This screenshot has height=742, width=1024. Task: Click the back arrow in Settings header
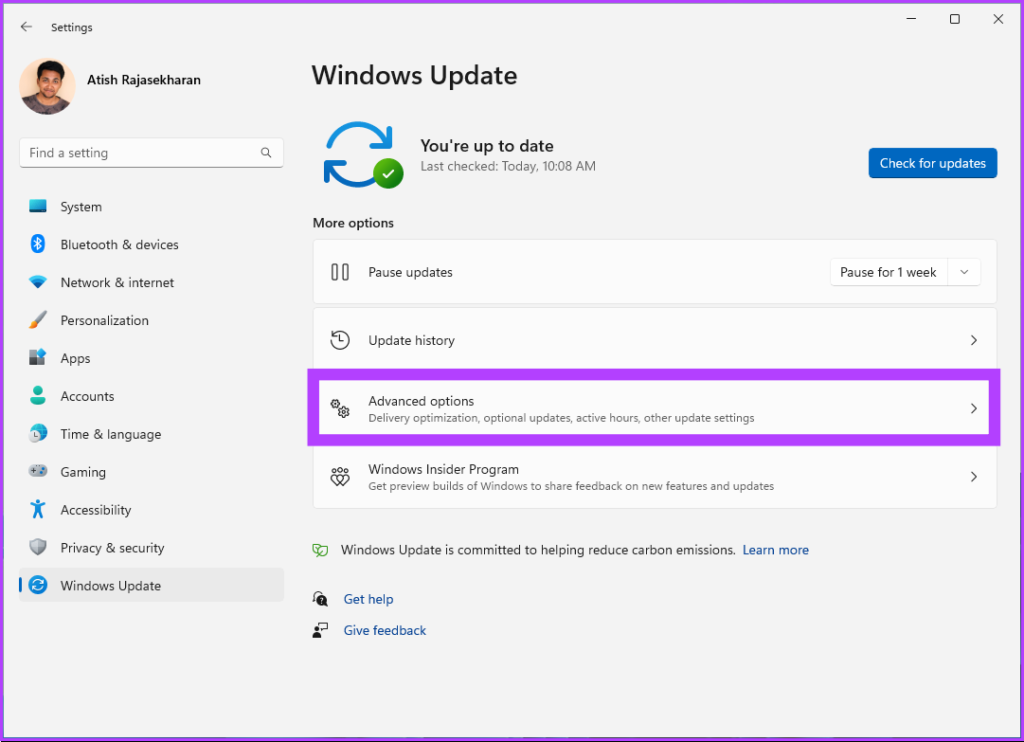pos(26,27)
